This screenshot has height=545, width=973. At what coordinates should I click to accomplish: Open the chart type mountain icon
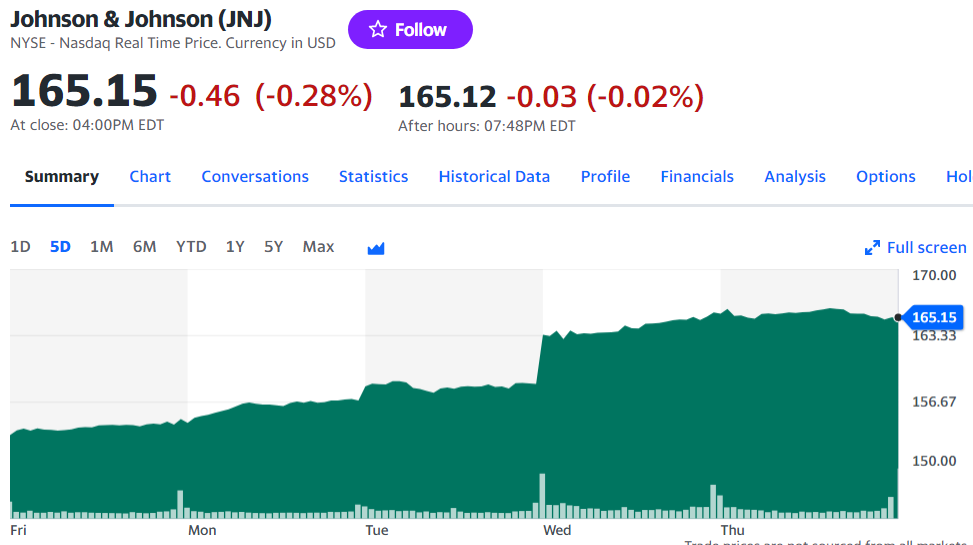[x=376, y=248]
